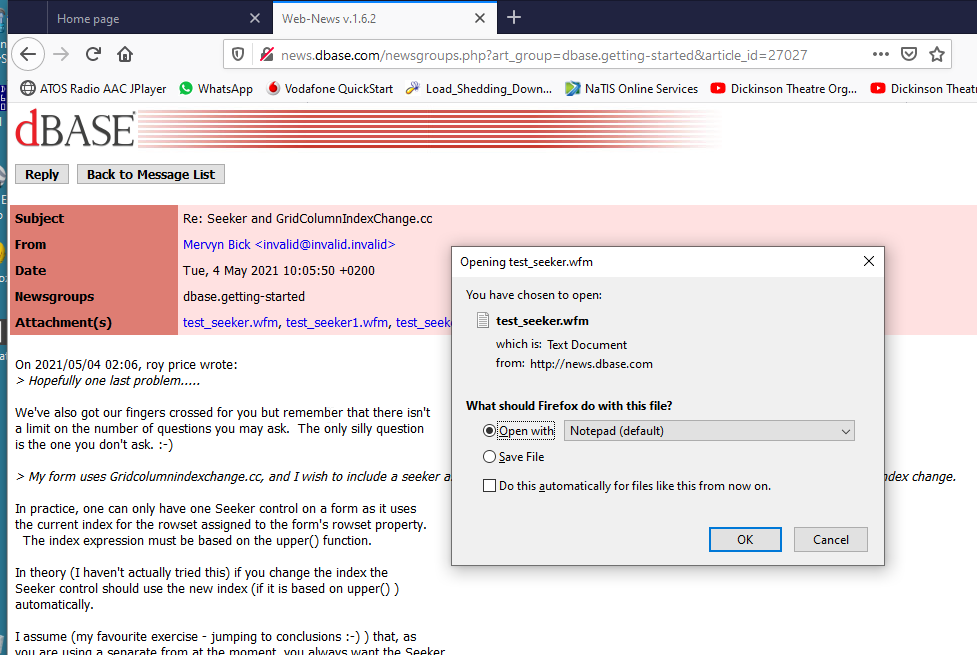Select the 'Save File' radio option
This screenshot has width=977, height=655.
(x=489, y=457)
